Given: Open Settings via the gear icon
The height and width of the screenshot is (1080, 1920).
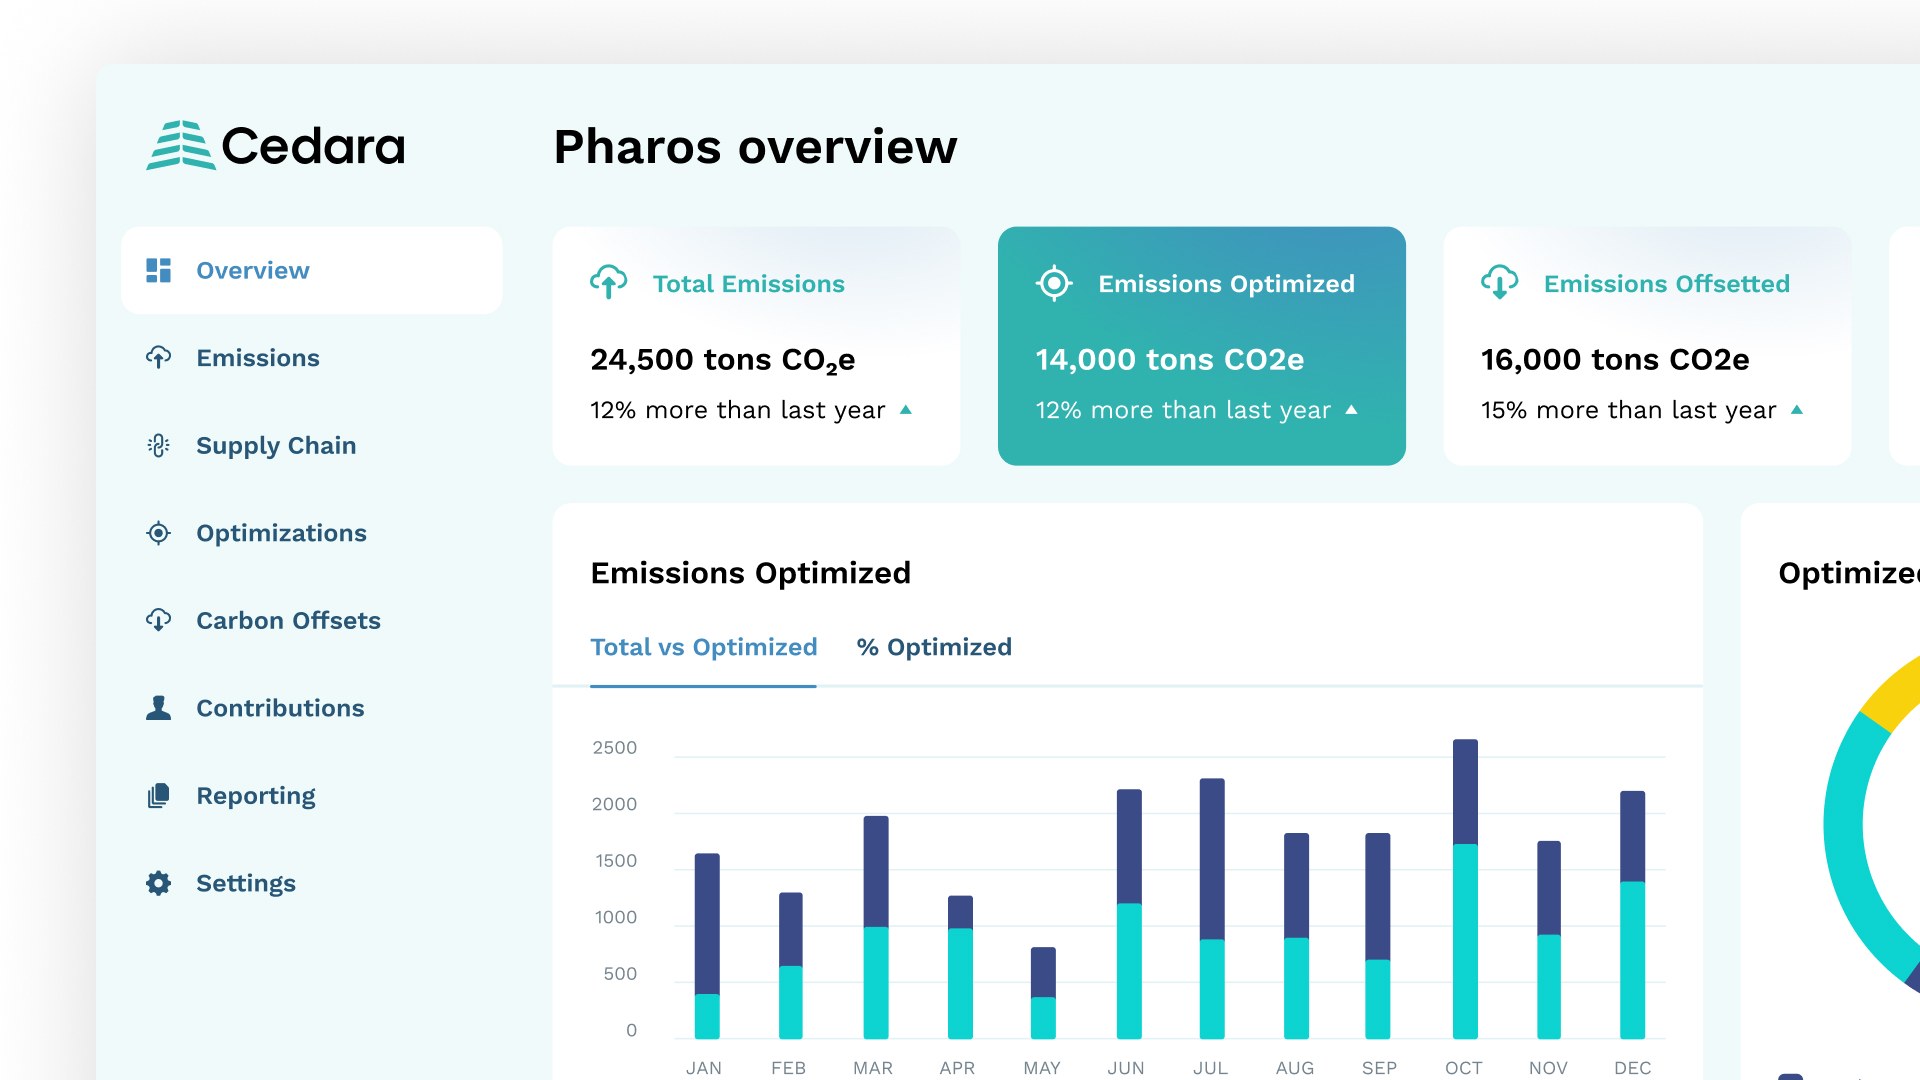Looking at the screenshot, I should click(158, 883).
